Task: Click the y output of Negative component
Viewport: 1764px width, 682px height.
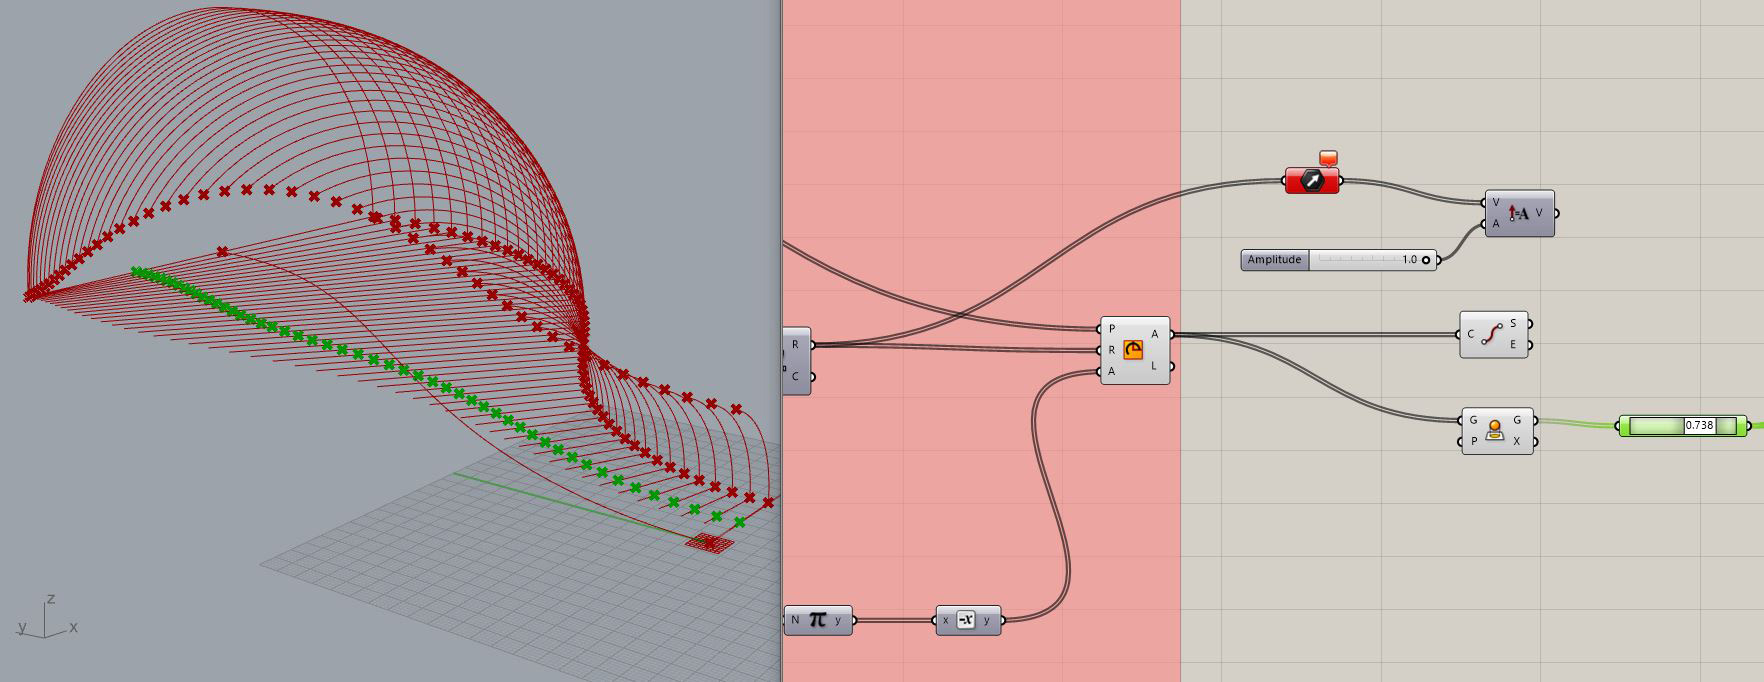Action: pos(987,620)
